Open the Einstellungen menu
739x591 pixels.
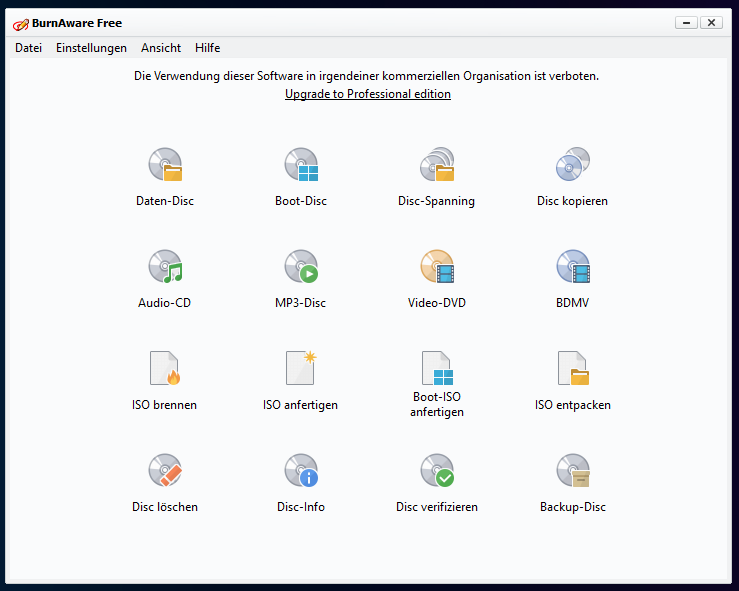coord(91,48)
